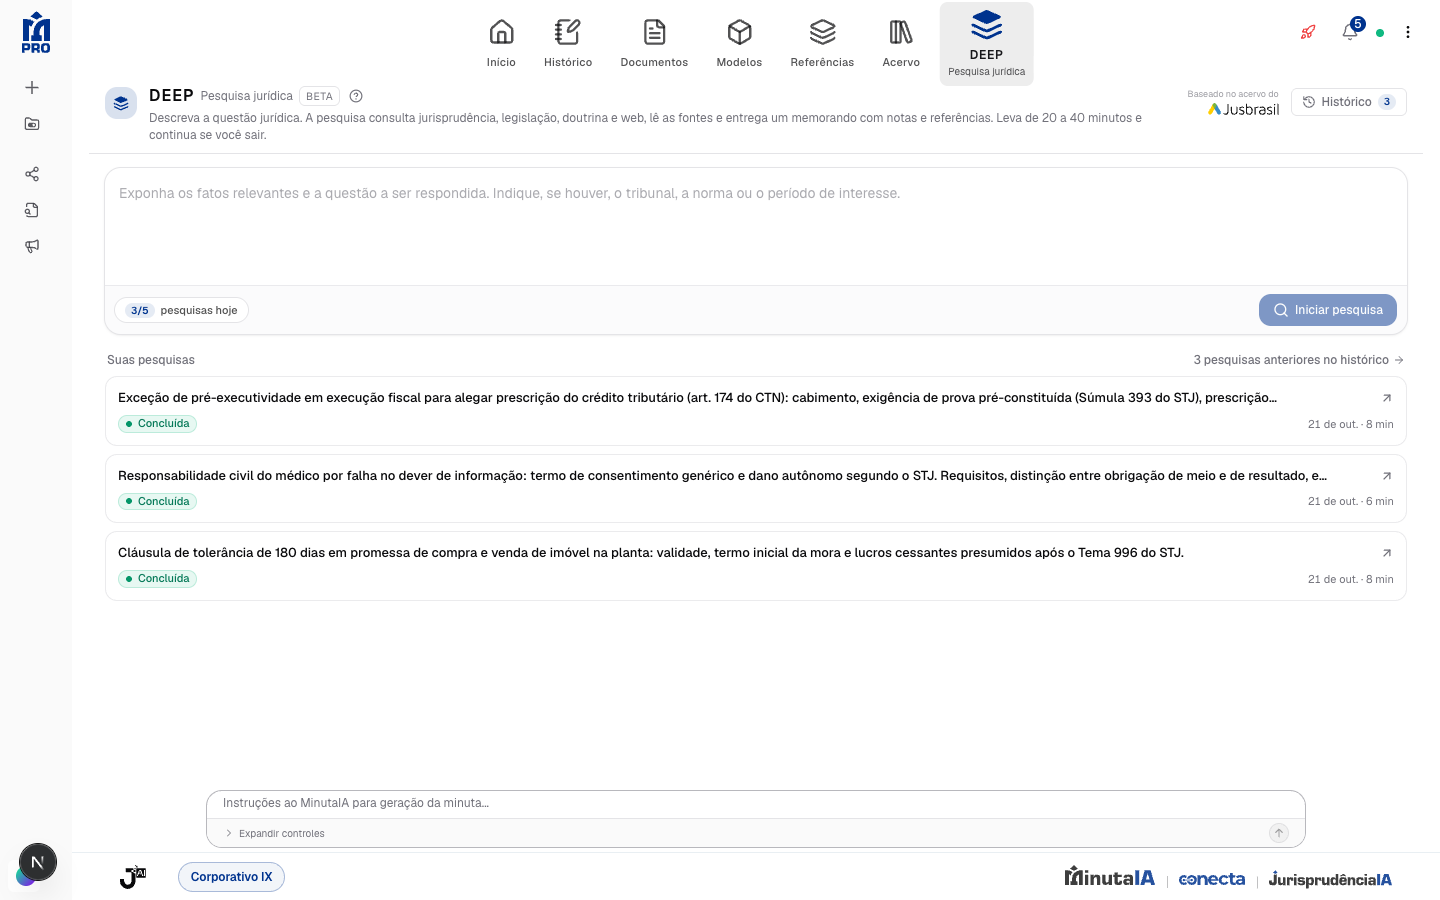Focus the legal question text area
The height and width of the screenshot is (900, 1440).
[756, 227]
